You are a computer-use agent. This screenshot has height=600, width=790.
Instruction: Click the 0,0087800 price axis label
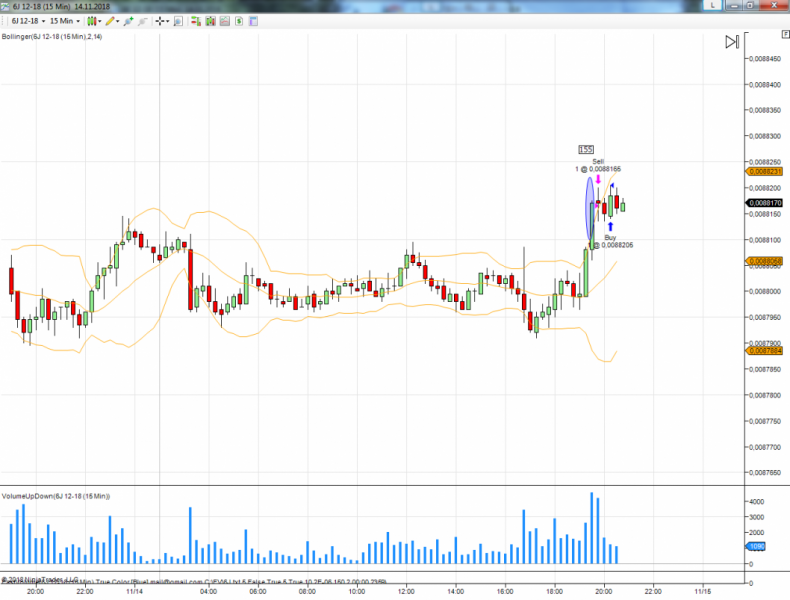[765, 395]
